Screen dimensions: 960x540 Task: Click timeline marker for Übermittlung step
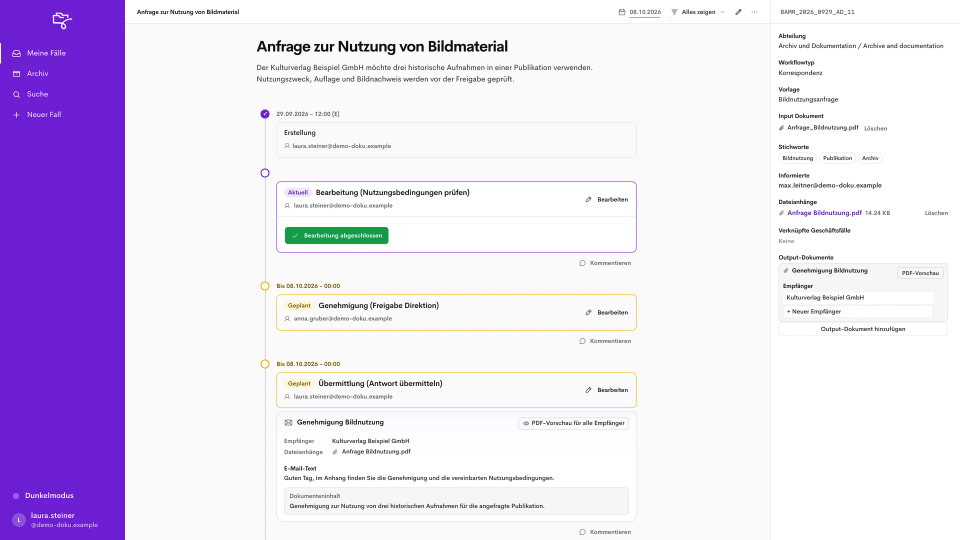(264, 364)
